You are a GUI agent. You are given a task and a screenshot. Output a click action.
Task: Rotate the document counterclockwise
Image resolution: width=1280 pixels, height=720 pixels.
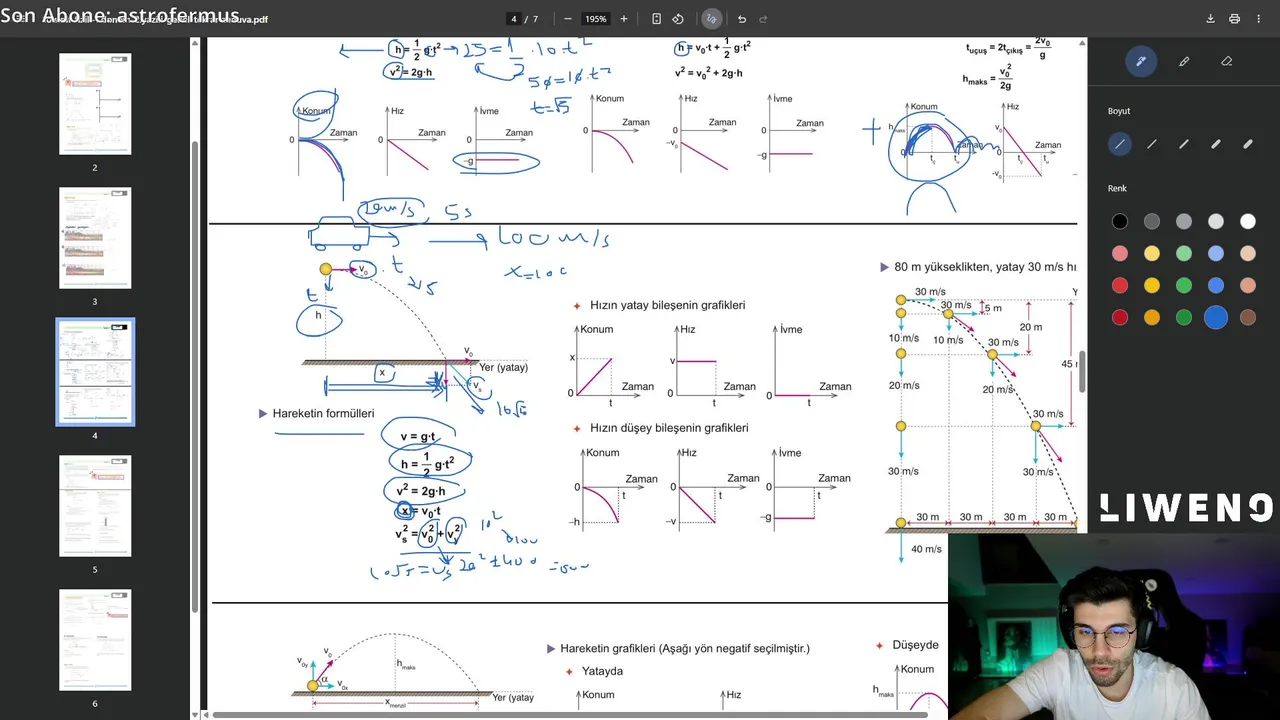tap(678, 19)
